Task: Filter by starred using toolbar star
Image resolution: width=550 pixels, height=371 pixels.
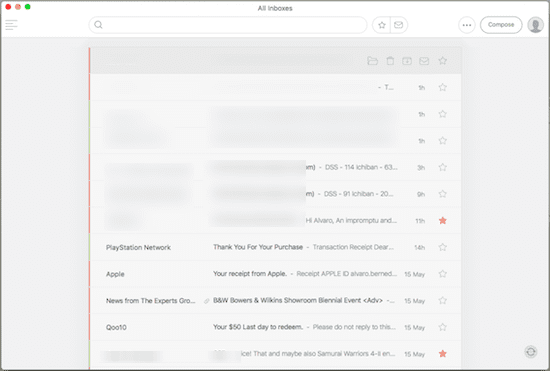Action: [382, 25]
